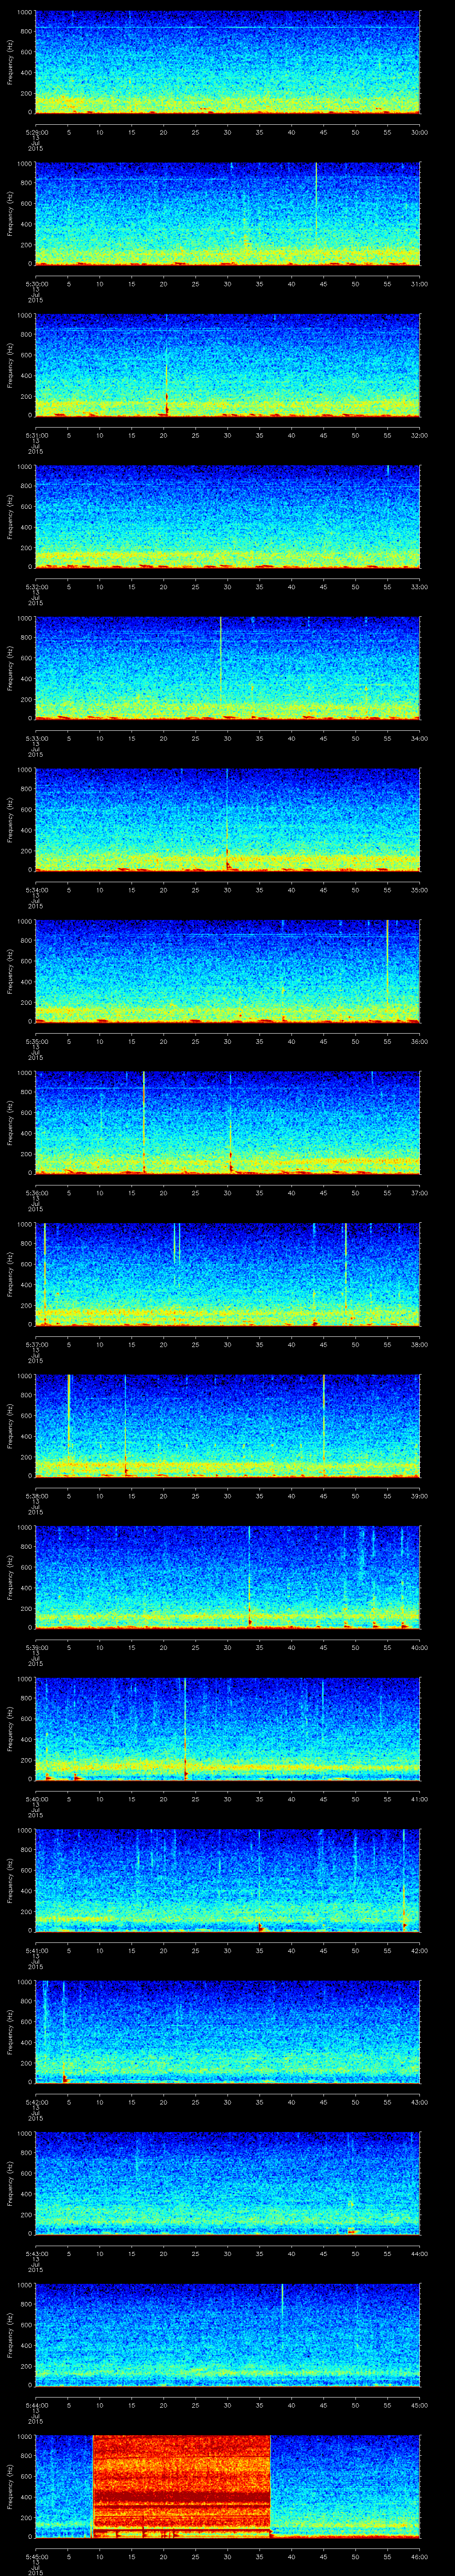Click the 5:33:00 start time label
This screenshot has height=2576, width=455.
[36, 737]
